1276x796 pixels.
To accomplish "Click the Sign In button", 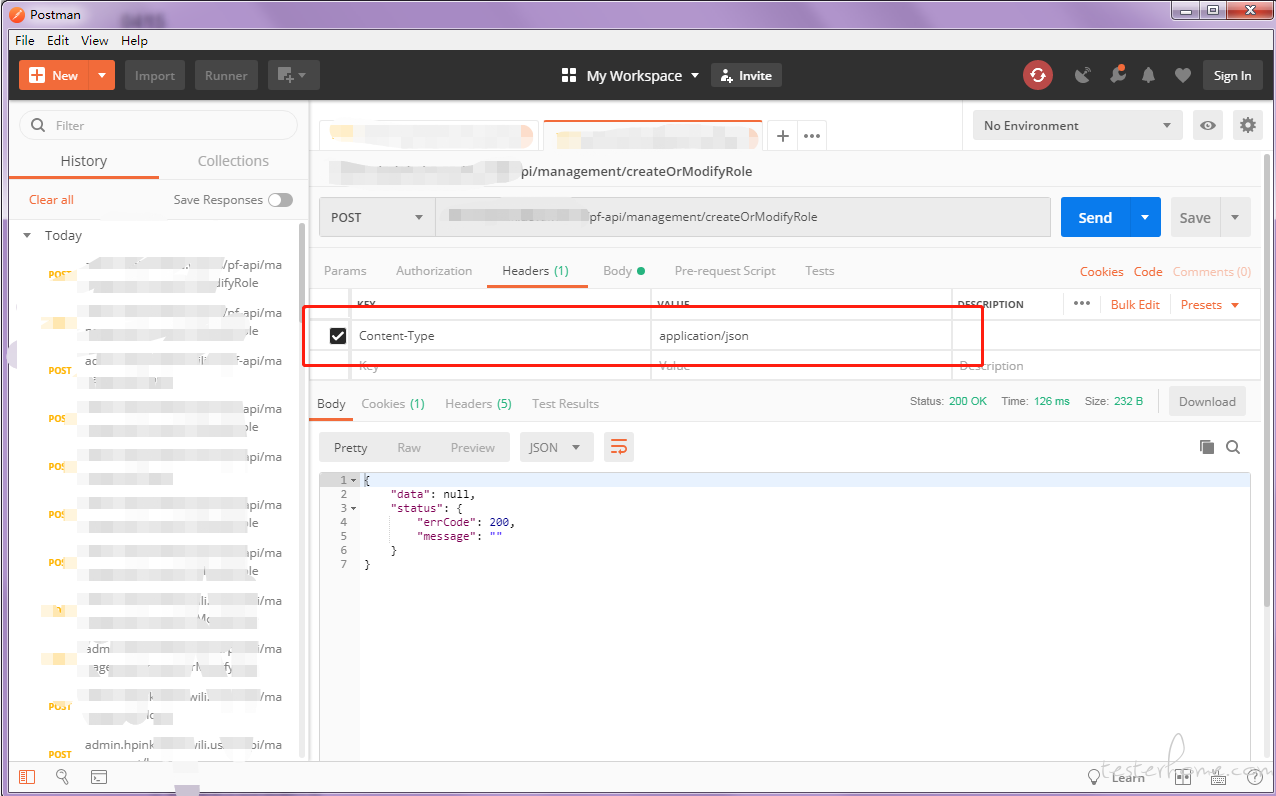I will point(1232,75).
